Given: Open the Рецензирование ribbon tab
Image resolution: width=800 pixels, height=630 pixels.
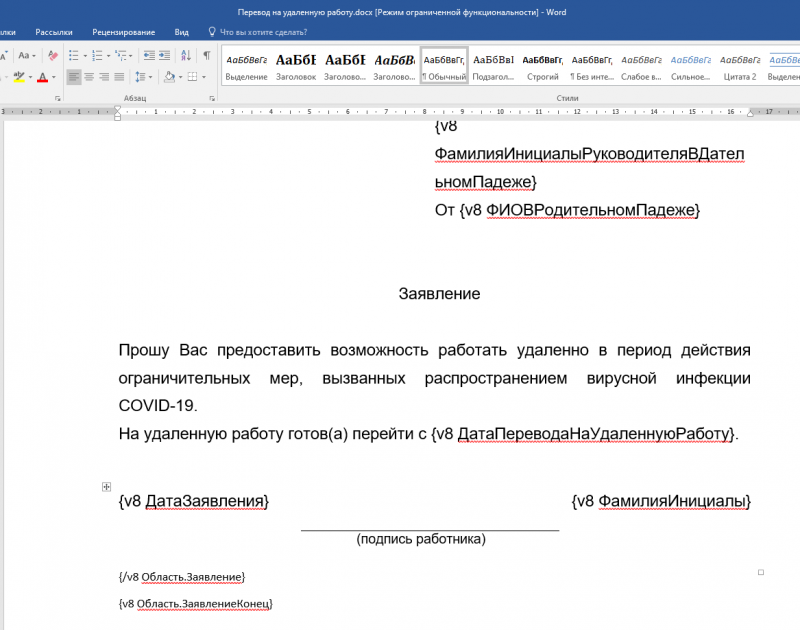Looking at the screenshot, I should [x=116, y=32].
